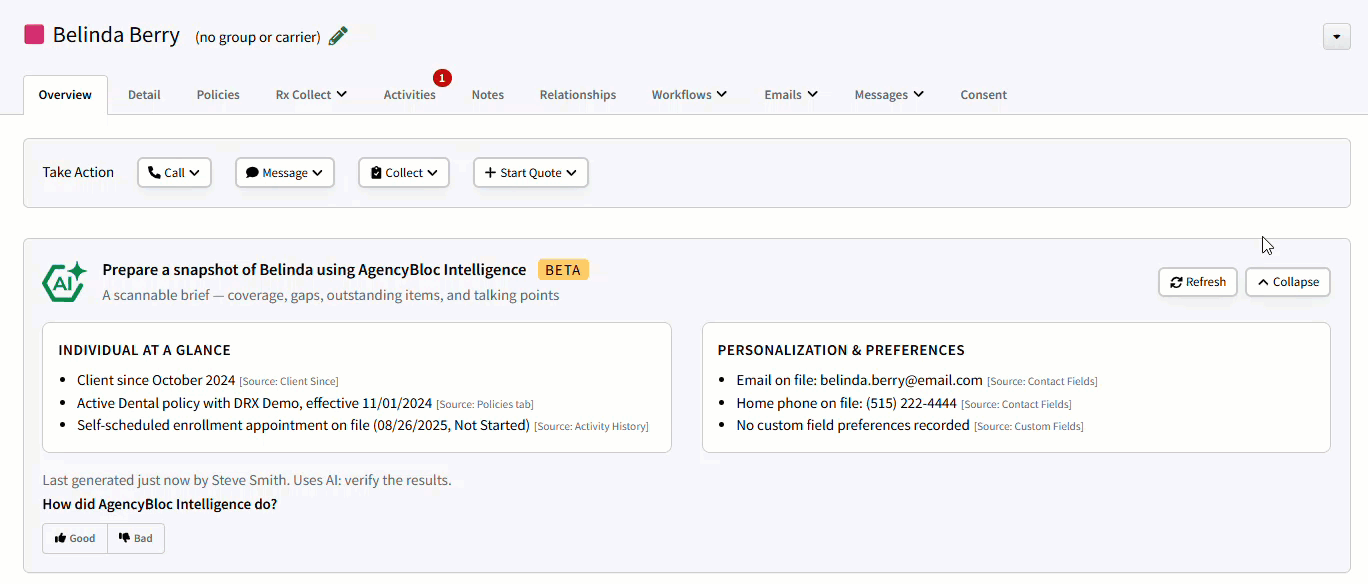1368x584 pixels.
Task: Expand the Emails tab dropdown
Action: tap(791, 95)
